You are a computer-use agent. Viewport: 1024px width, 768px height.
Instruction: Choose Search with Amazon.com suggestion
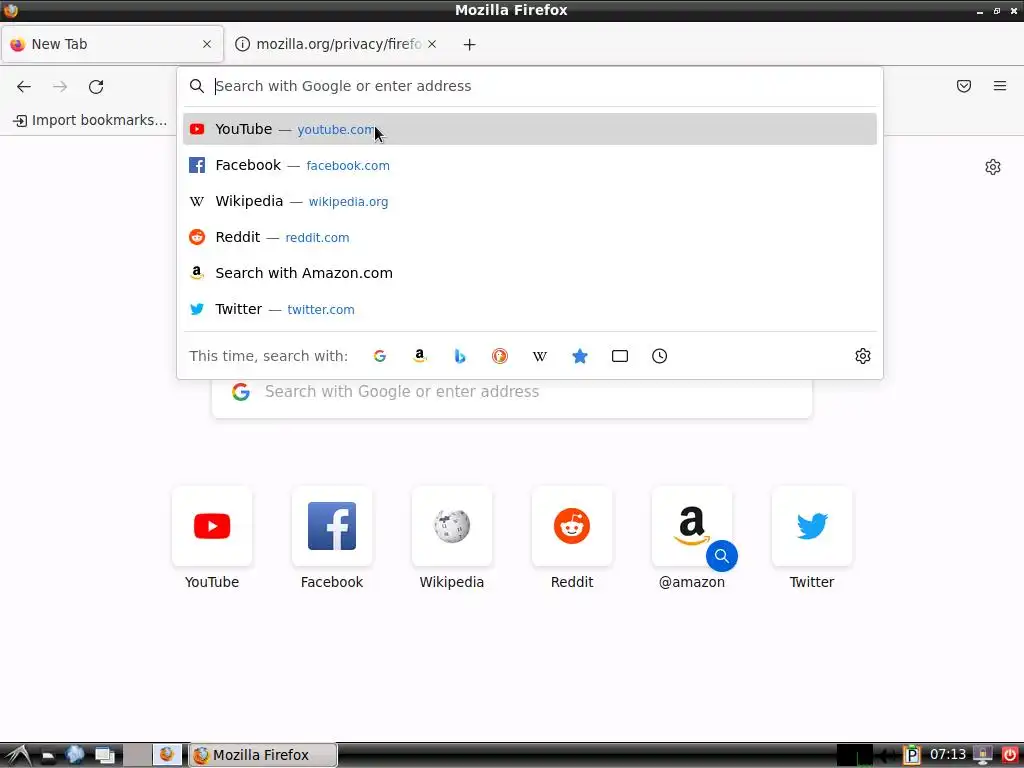[x=530, y=273]
